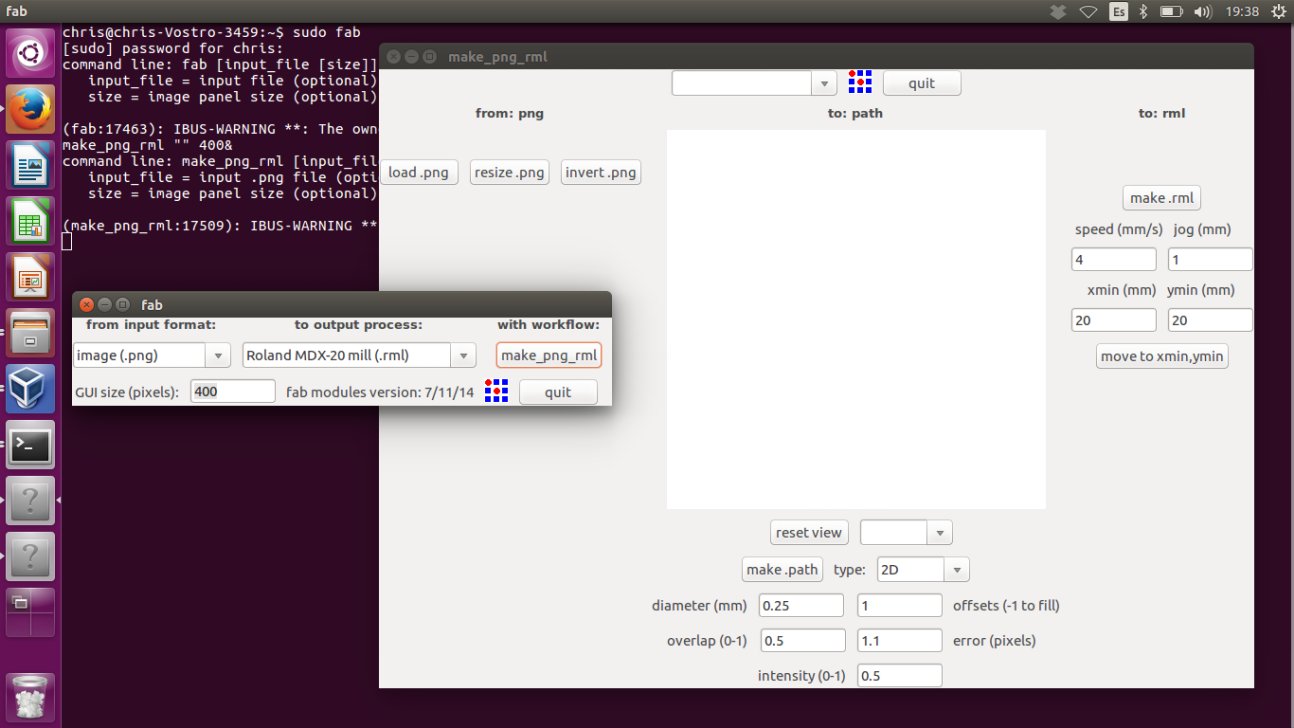Open LibreOffice Impress presentation launcher icon
The image size is (1294, 728).
click(31, 277)
